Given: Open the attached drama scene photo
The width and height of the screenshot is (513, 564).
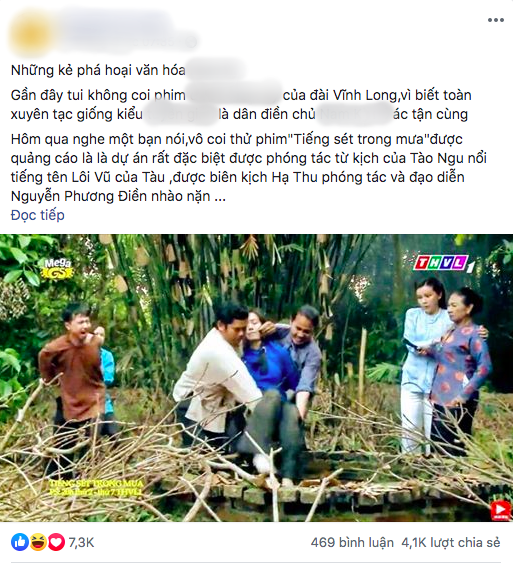Looking at the screenshot, I should click(256, 378).
